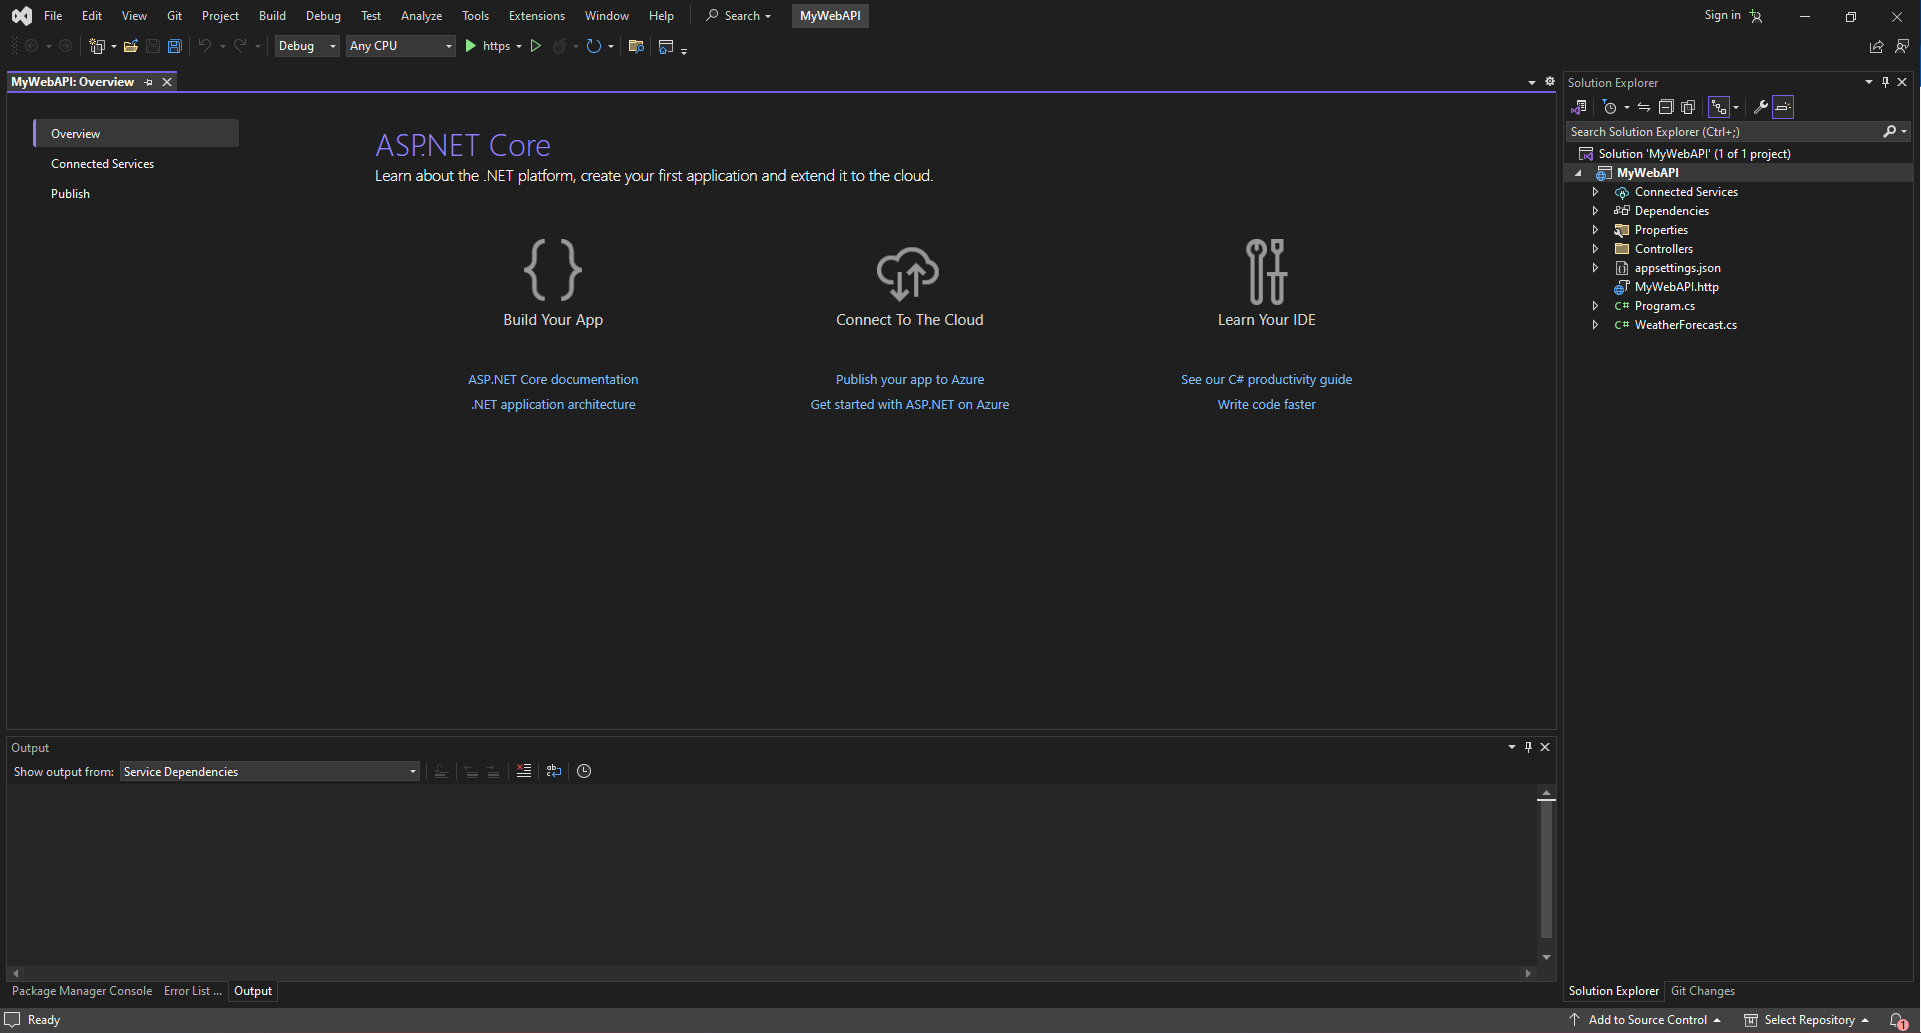Open the Service Dependencies output source dropdown
Screen dimensions: 1921x1033
pos(270,771)
